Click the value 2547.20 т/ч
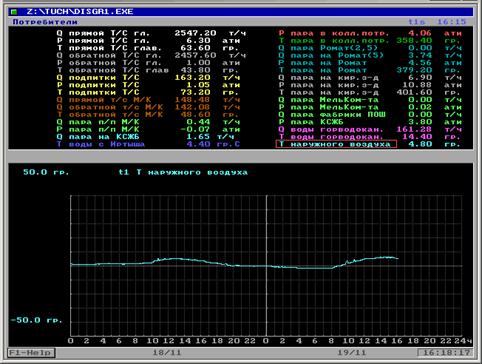 point(210,33)
